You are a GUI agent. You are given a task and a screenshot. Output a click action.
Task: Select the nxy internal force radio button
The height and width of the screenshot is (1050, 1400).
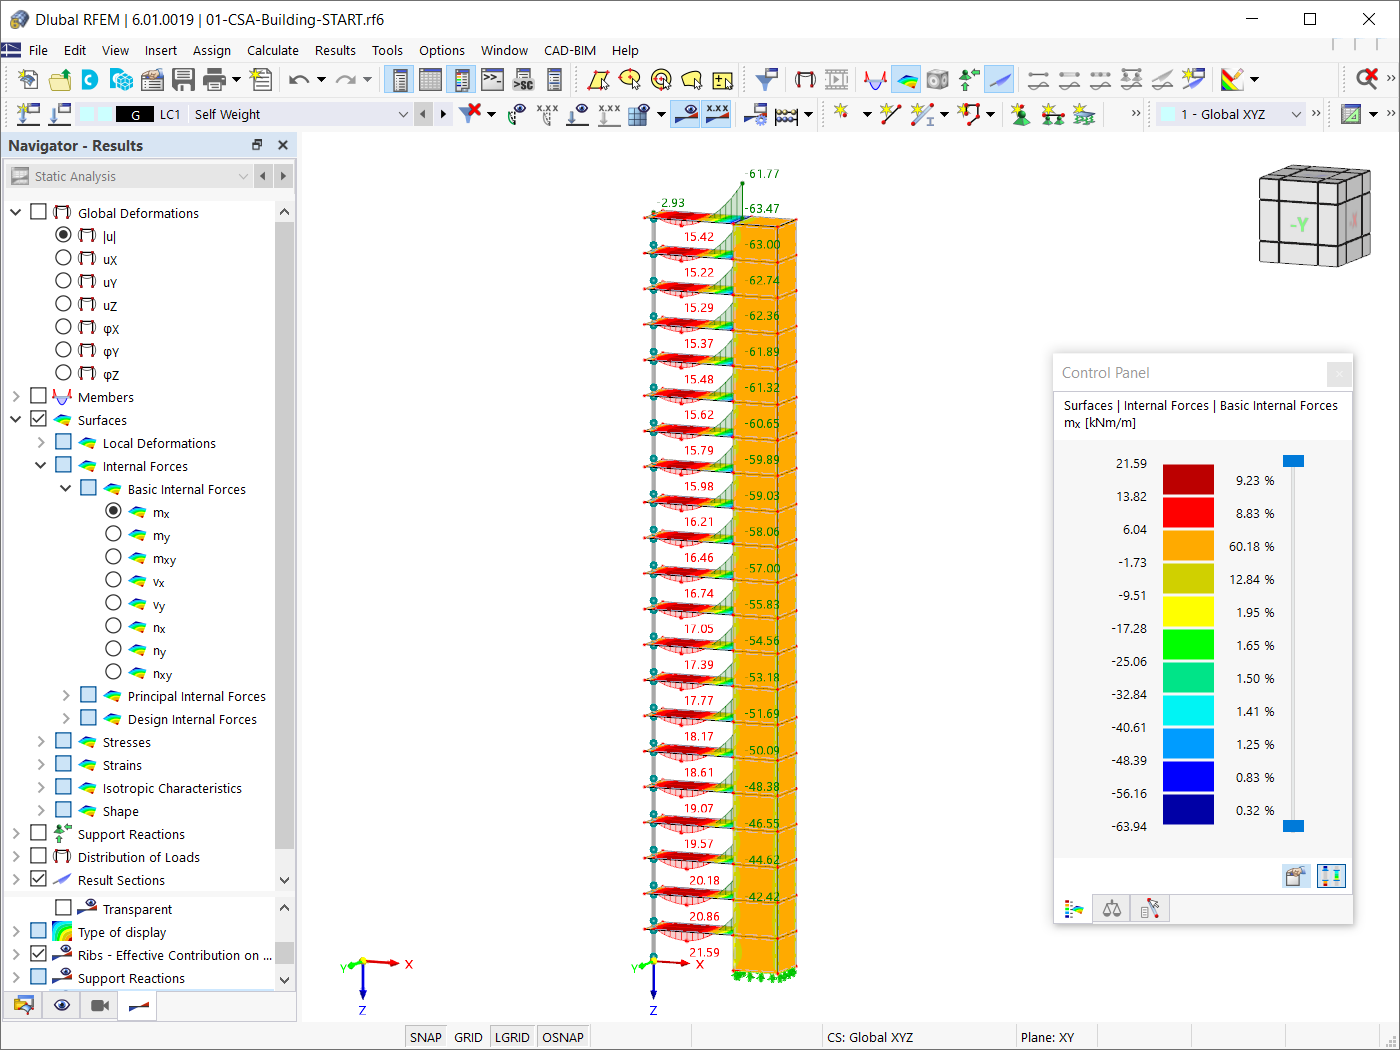coord(113,672)
